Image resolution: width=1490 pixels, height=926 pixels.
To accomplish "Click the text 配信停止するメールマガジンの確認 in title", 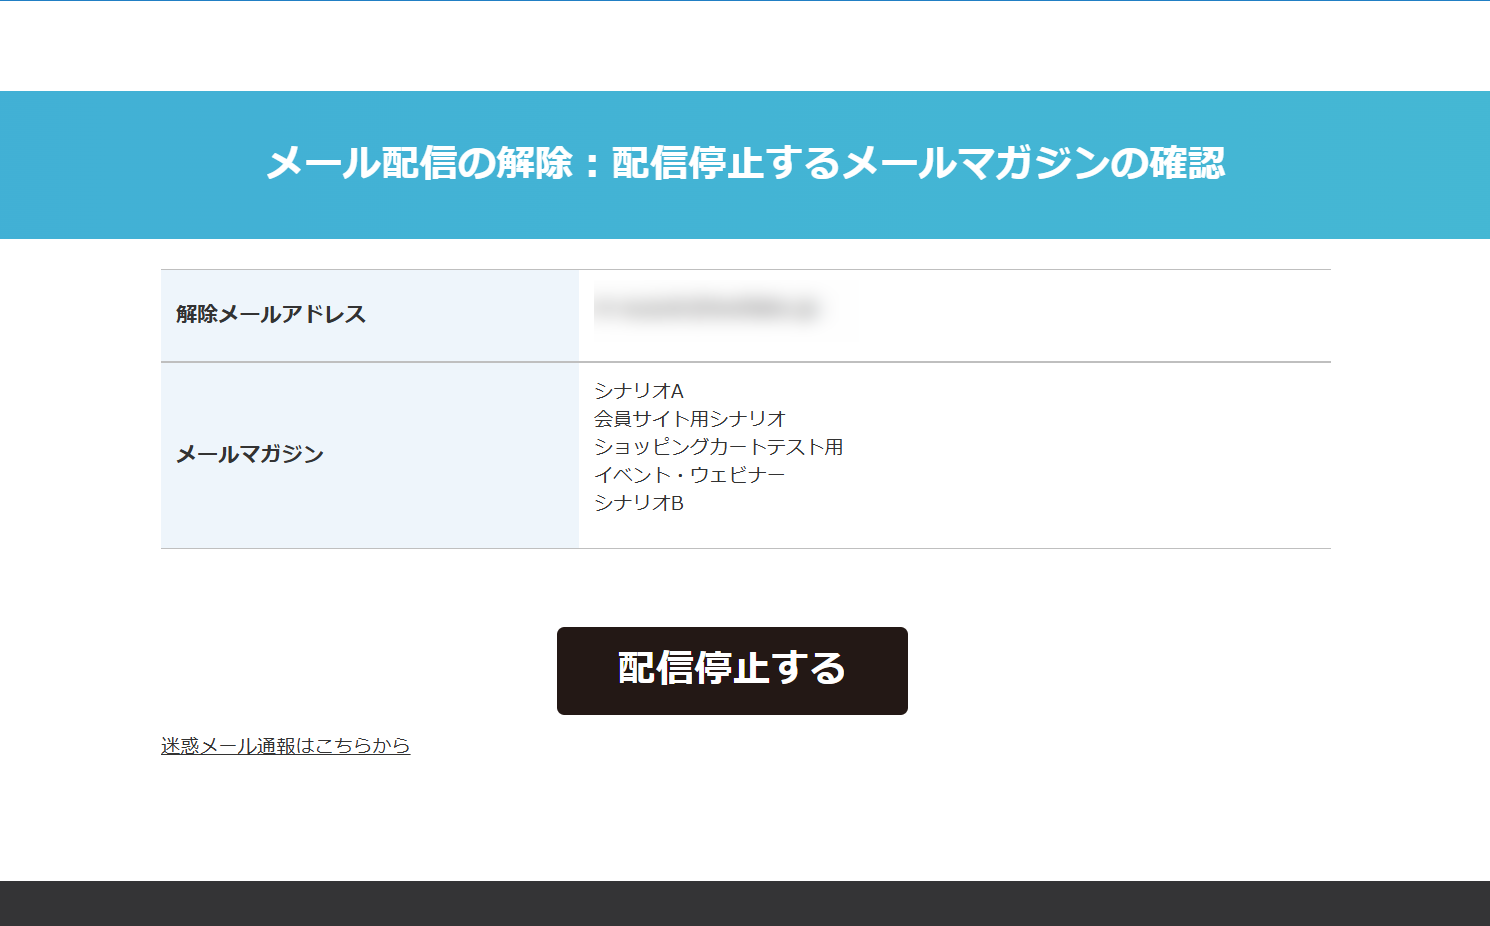I will (x=918, y=163).
